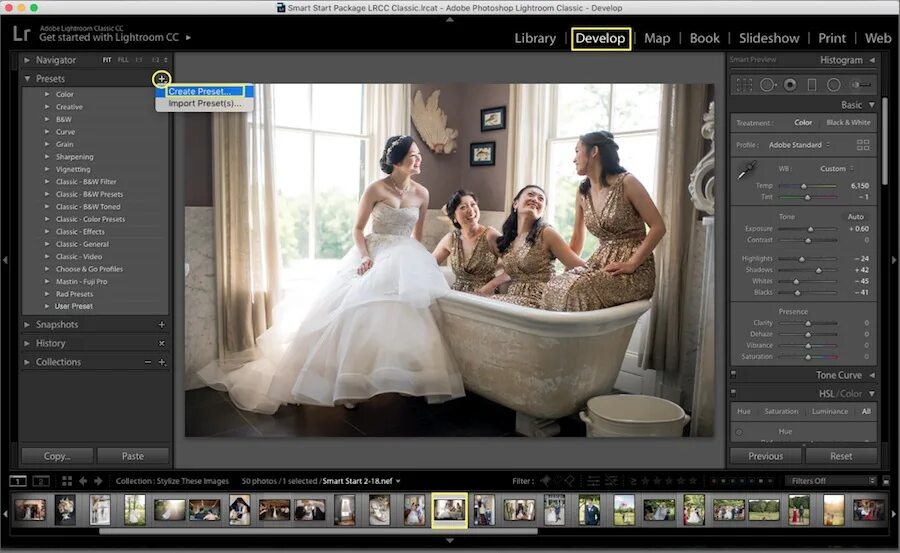The image size is (900, 553).
Task: Set Navigator zoom to 1:1
Action: pyautogui.click(x=139, y=60)
